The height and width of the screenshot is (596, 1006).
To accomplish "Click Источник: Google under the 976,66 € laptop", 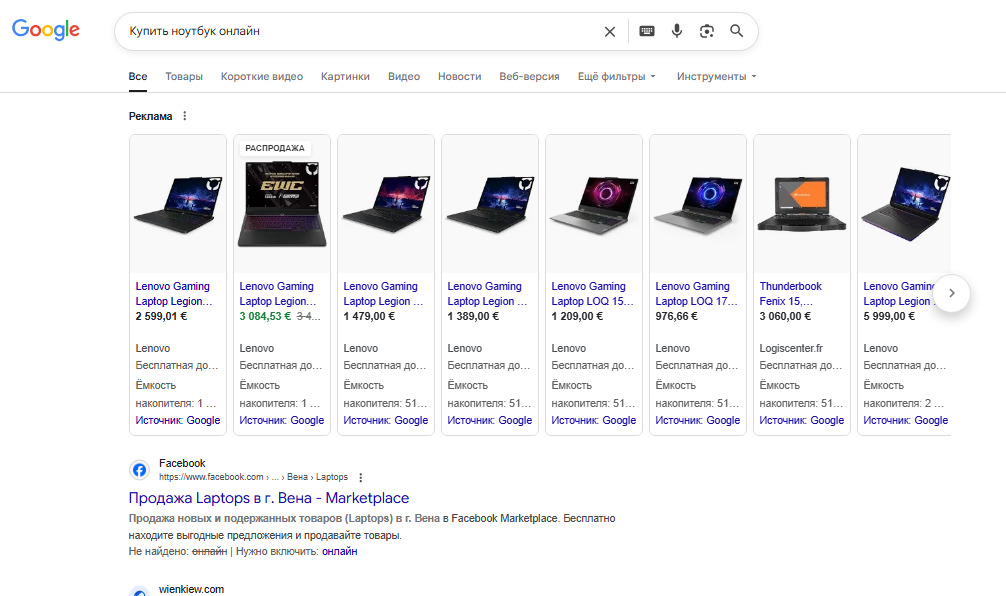I will pyautogui.click(x=697, y=420).
